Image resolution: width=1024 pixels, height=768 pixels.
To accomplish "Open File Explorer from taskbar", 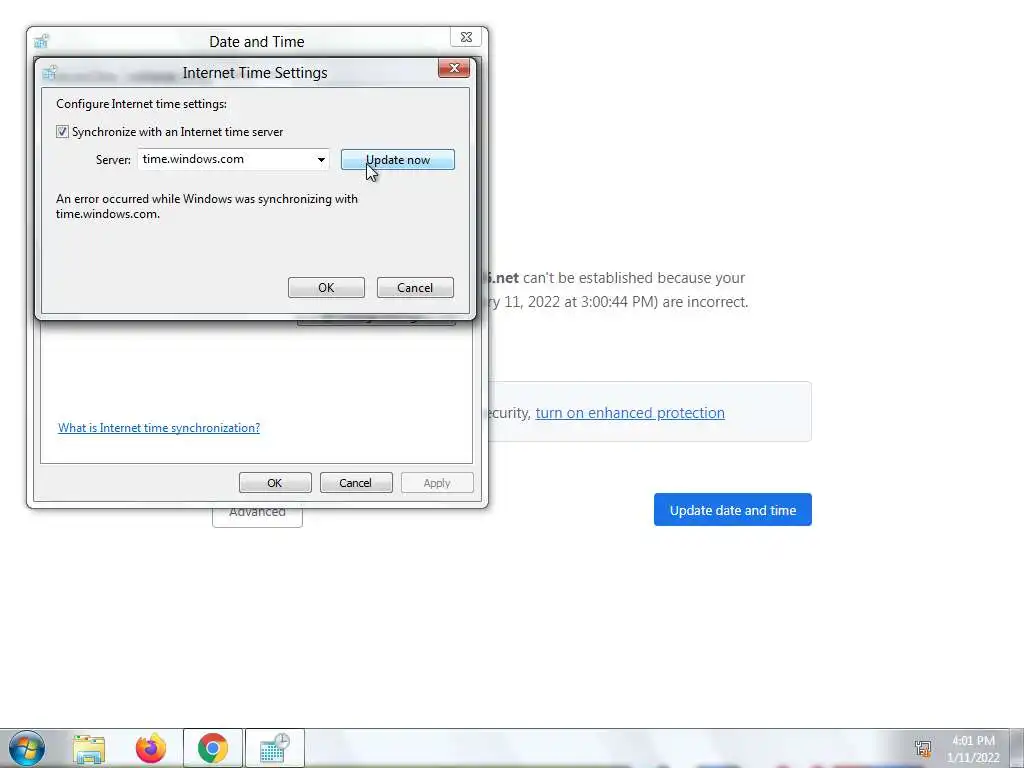I will coord(89,748).
